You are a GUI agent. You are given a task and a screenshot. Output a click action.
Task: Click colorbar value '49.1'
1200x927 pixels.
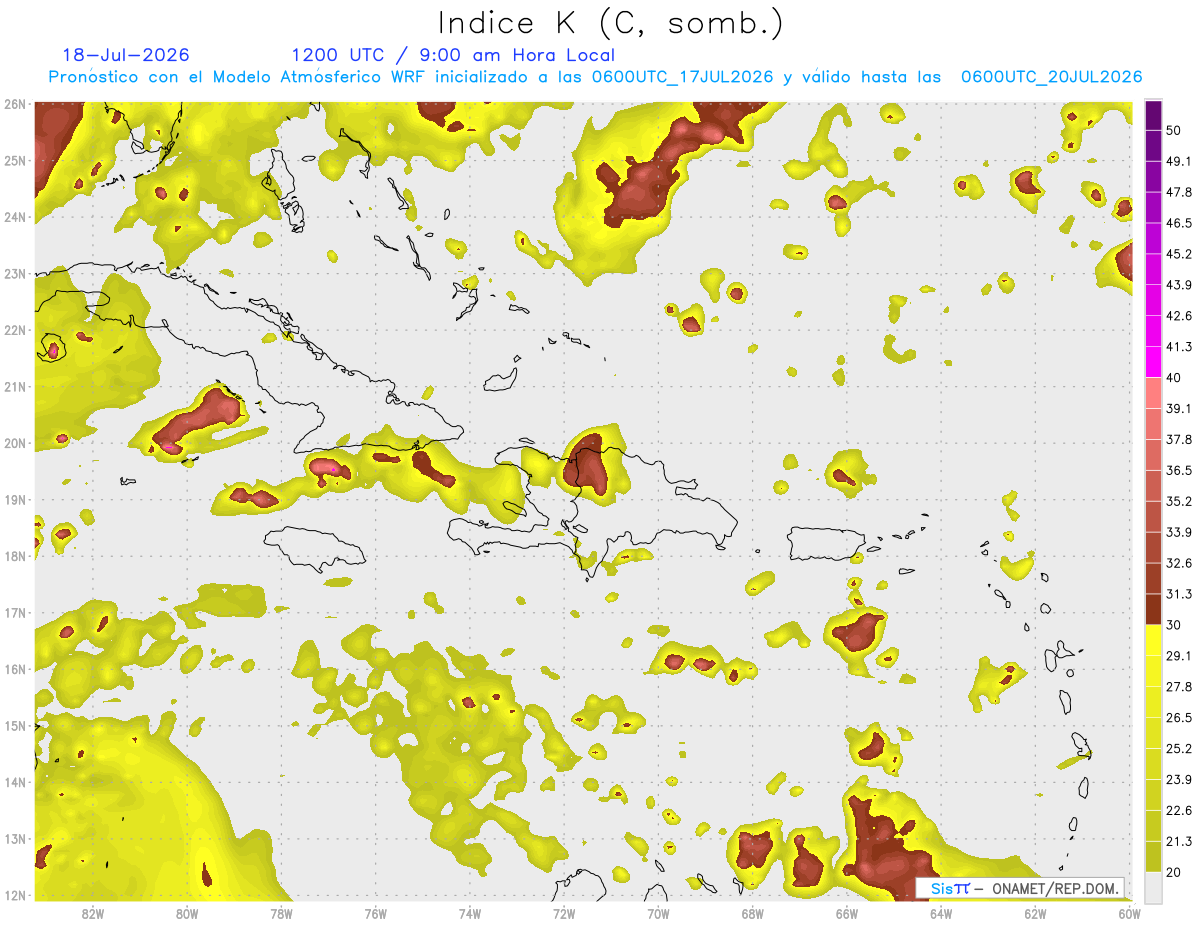[x=1180, y=161]
